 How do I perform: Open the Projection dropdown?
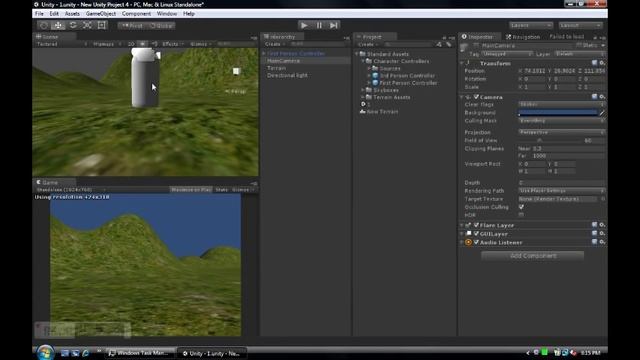click(x=561, y=132)
